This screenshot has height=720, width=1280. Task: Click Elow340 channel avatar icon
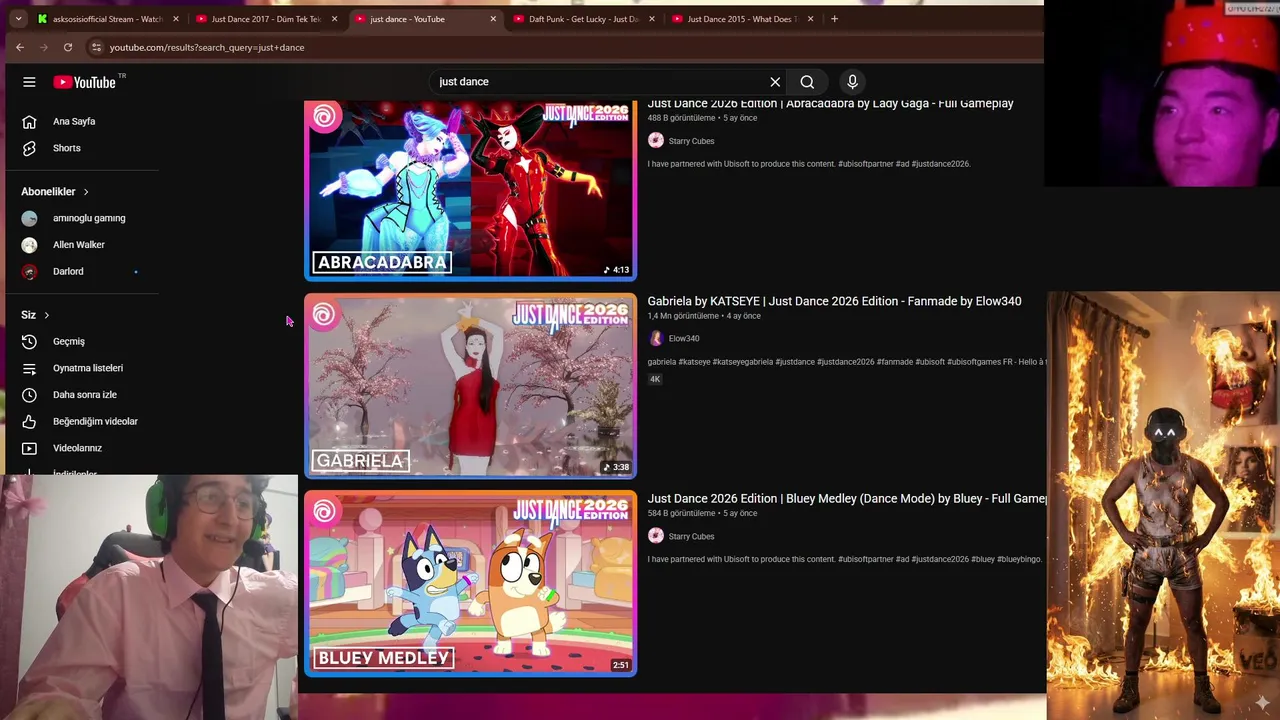point(656,338)
